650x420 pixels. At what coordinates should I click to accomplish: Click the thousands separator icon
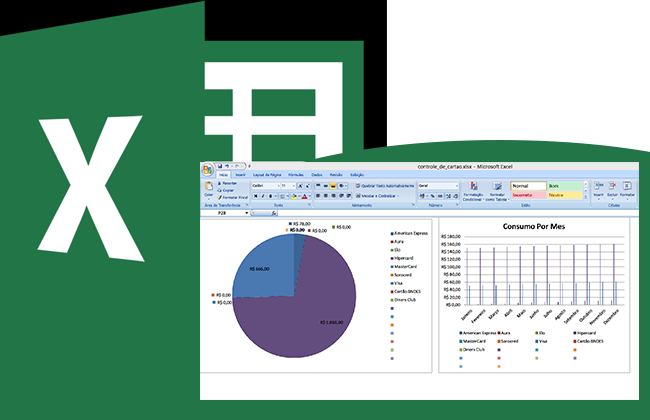(440, 196)
